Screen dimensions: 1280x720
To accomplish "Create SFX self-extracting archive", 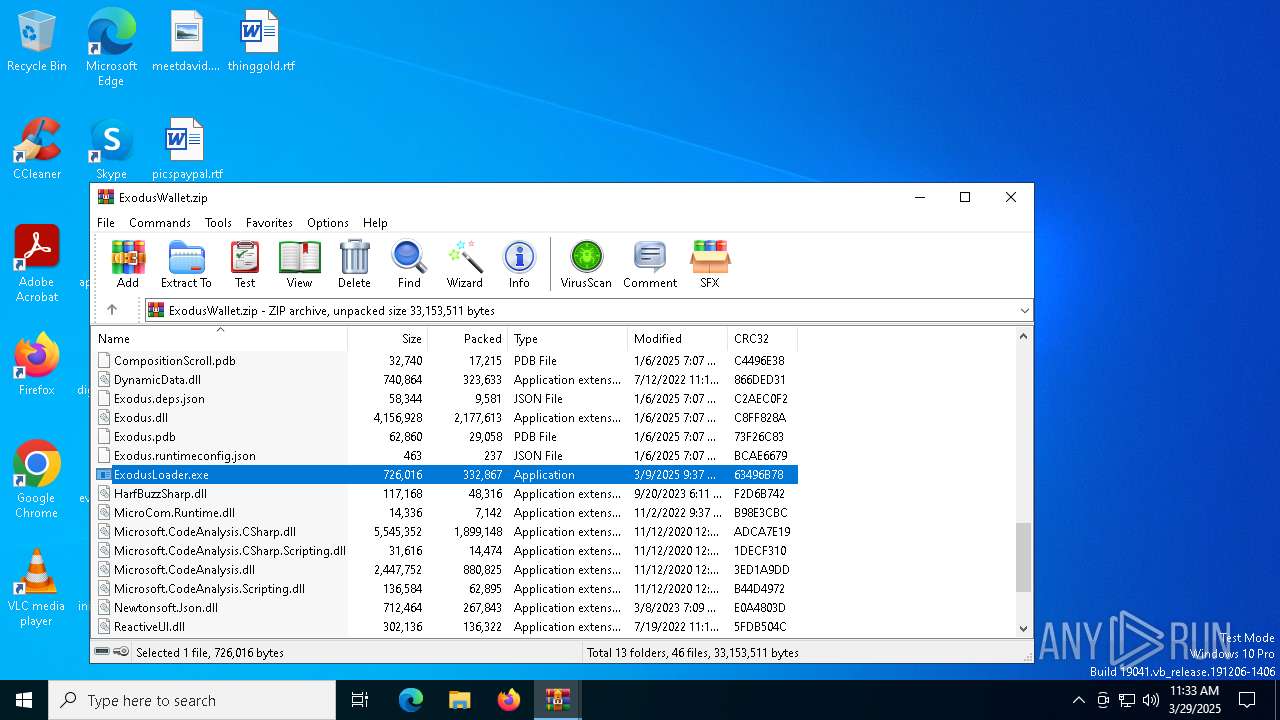I will coord(710,264).
